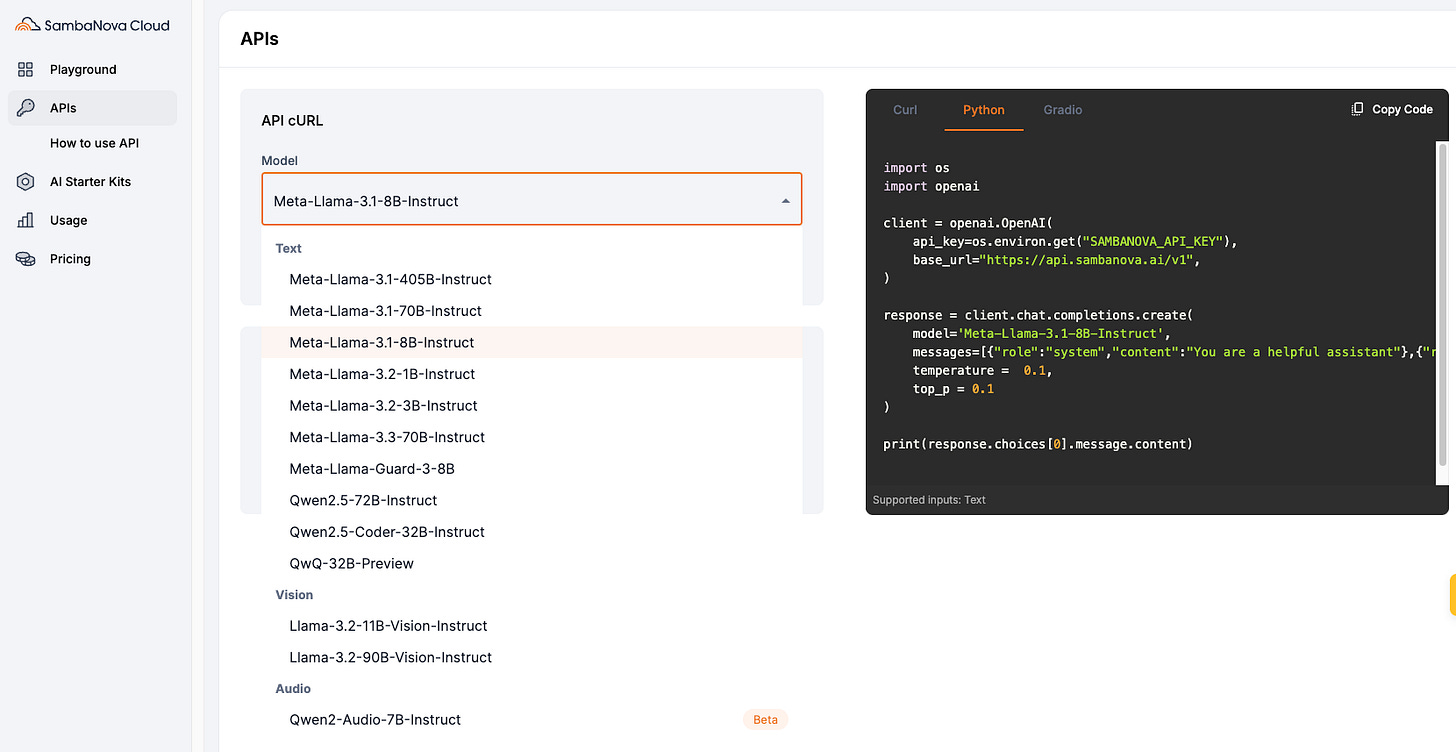Choose Meta-Llama-3.1-70B-Instruct option
Viewport: 1456px width, 752px height.
[532, 311]
